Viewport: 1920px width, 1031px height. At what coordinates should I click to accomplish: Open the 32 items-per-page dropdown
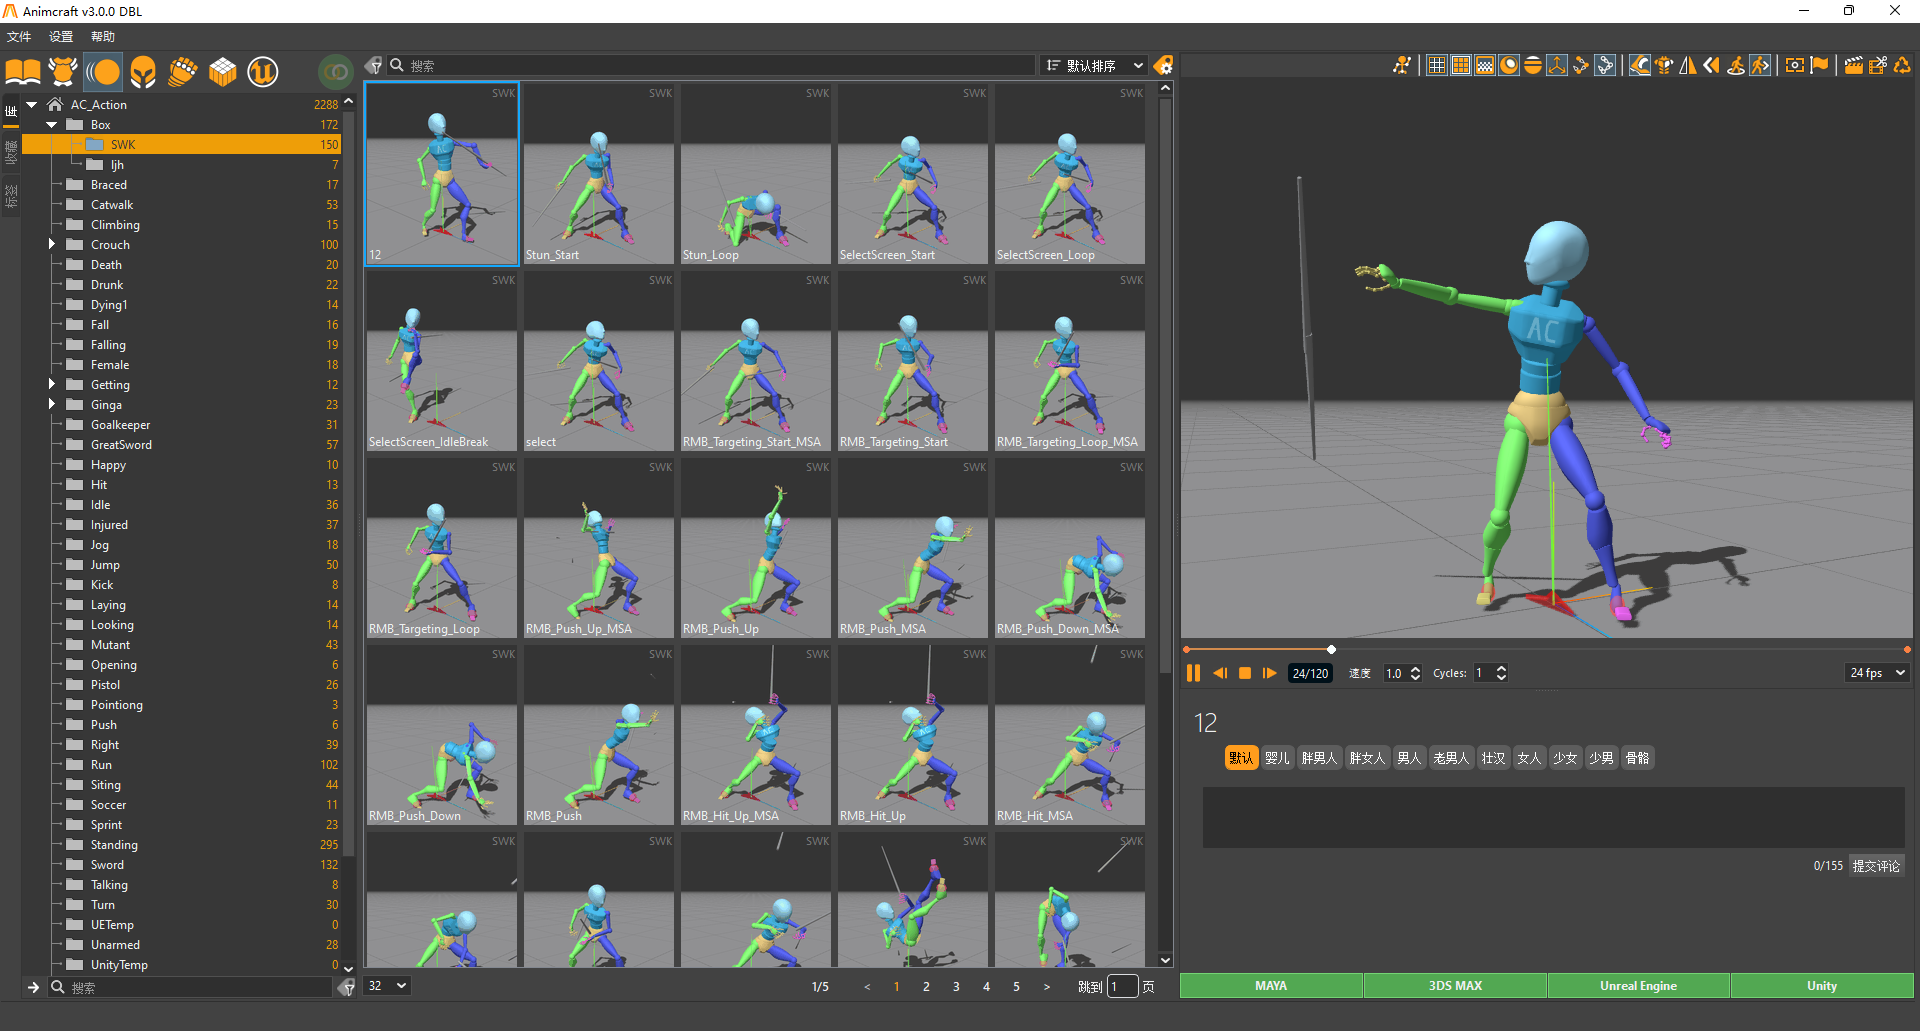point(387,986)
